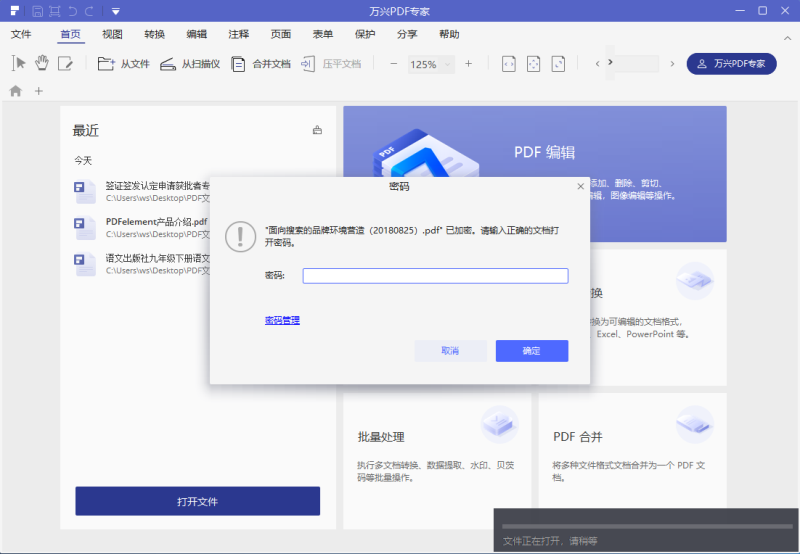Zoom in with the plus button
This screenshot has height=554, width=800.
coord(468,64)
